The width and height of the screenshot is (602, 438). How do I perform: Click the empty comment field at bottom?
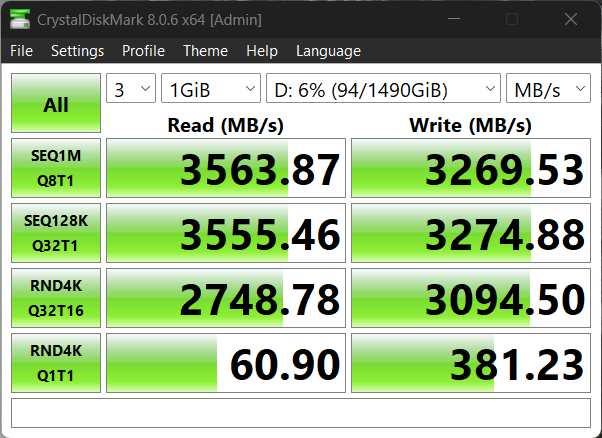click(301, 413)
